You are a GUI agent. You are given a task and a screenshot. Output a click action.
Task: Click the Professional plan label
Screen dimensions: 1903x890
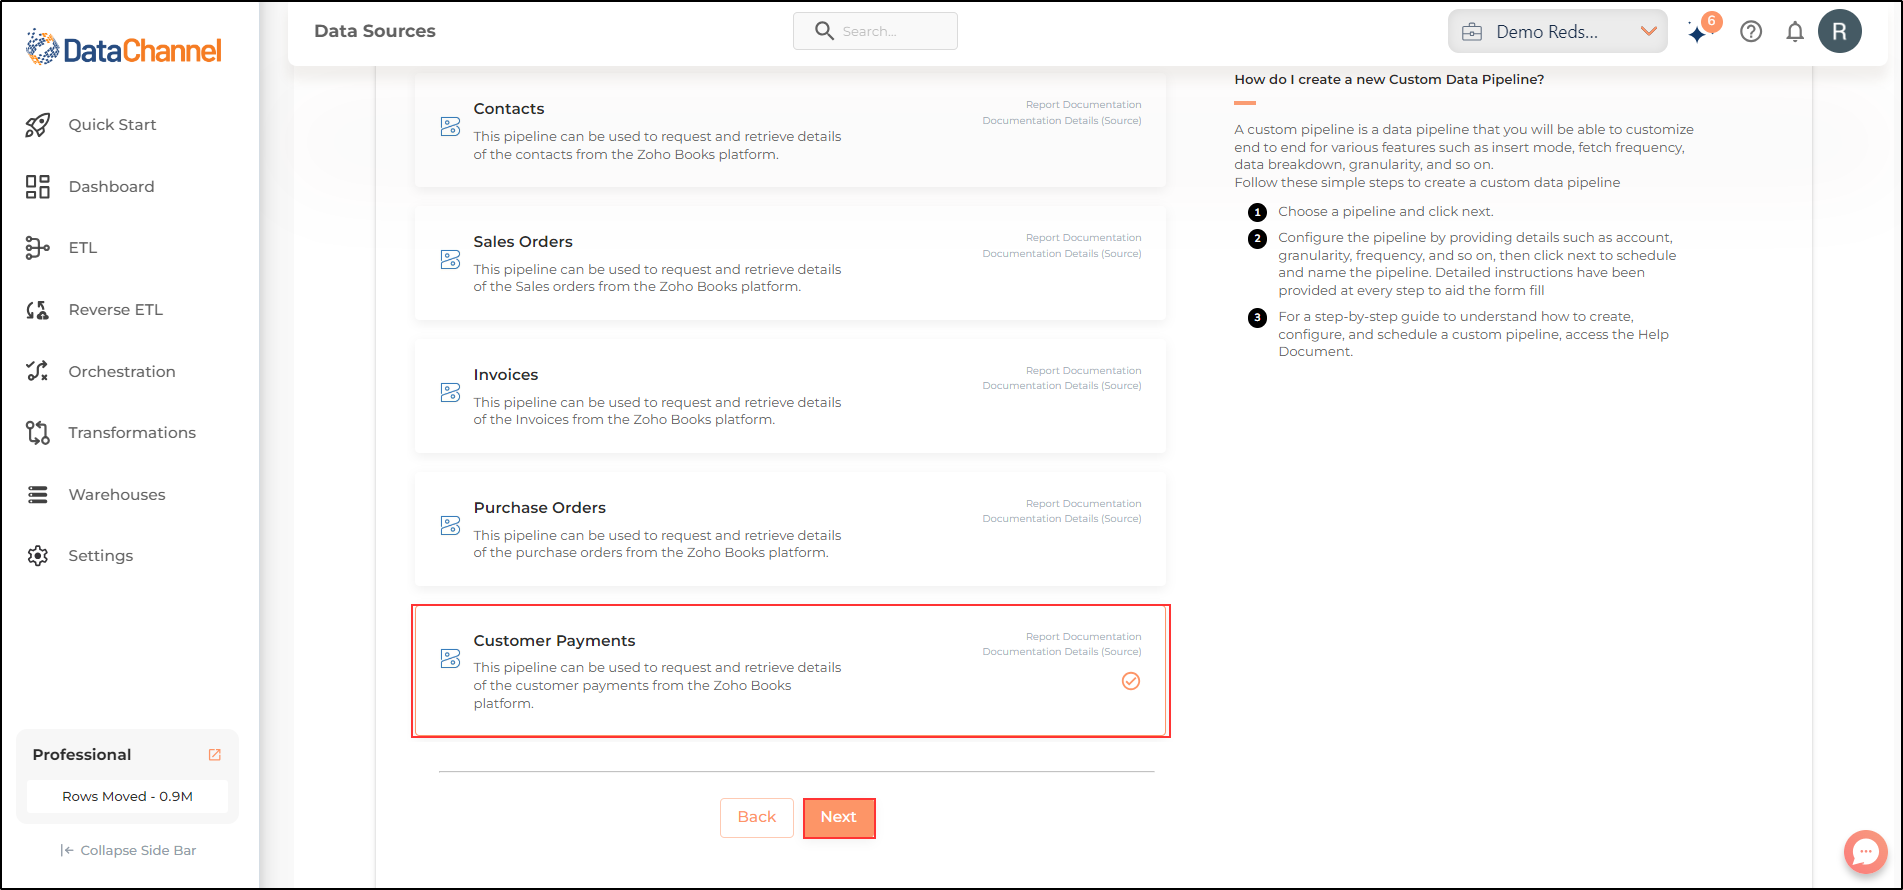(82, 755)
